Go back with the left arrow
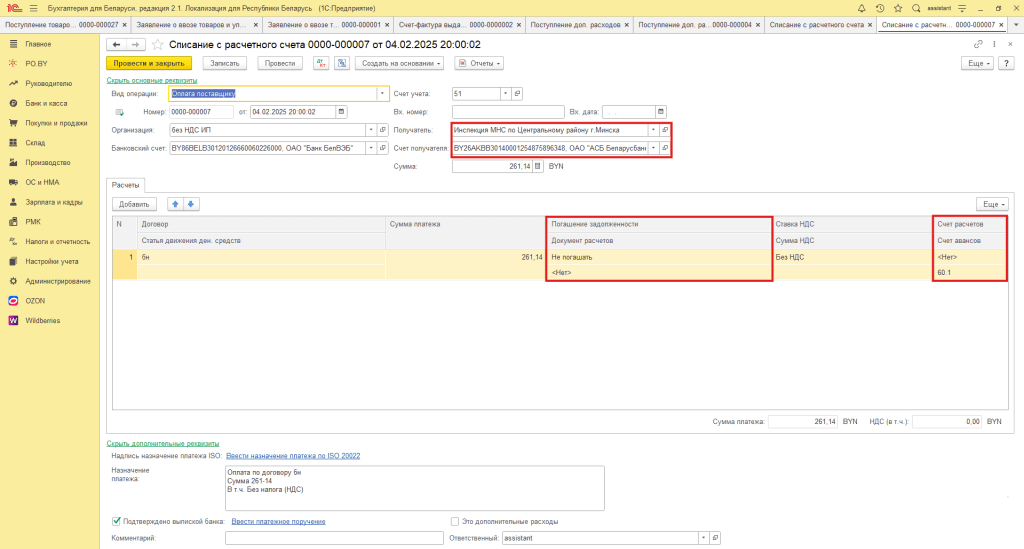 click(x=116, y=44)
